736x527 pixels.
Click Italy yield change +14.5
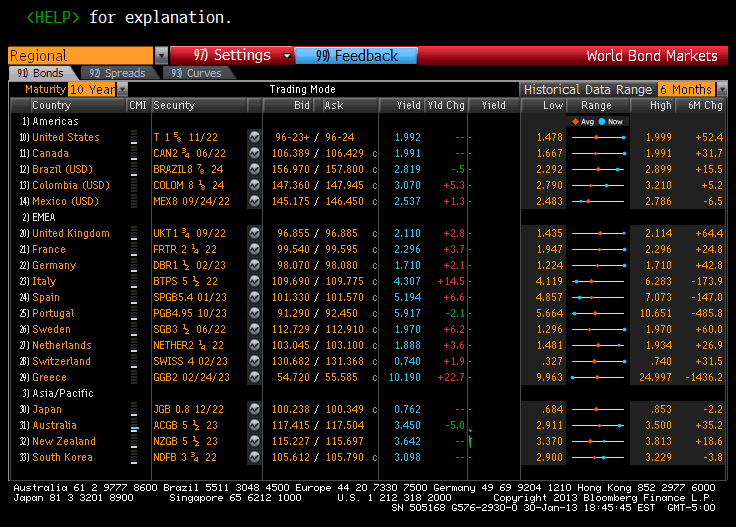pos(451,281)
